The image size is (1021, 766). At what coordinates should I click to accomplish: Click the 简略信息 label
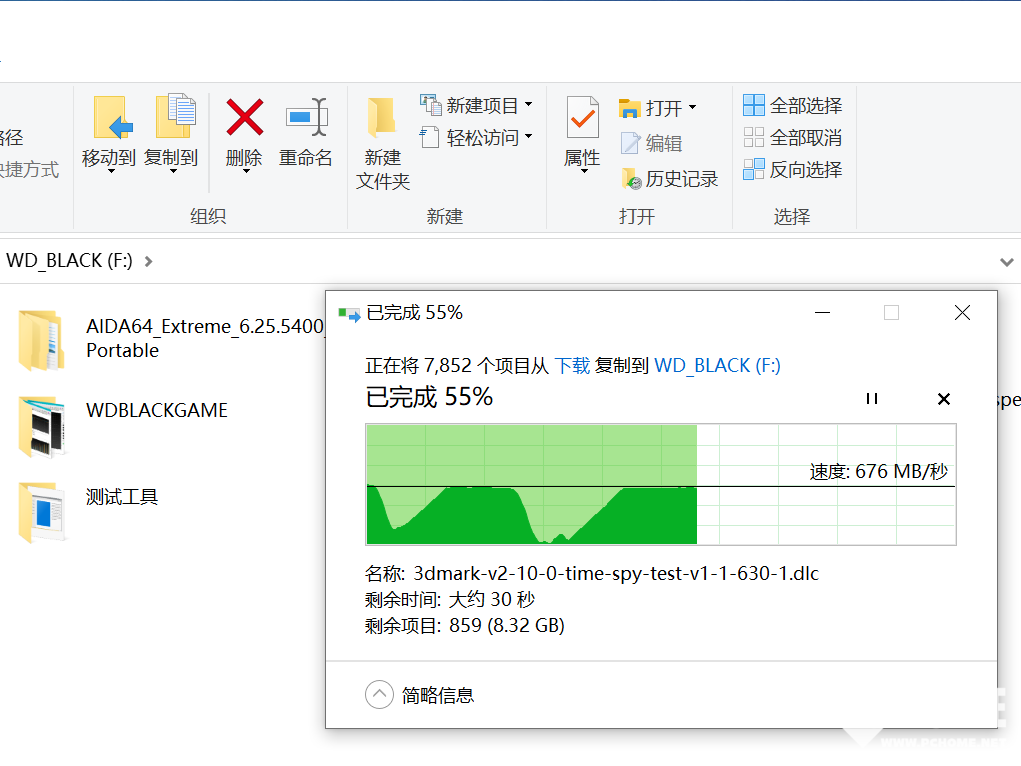click(x=438, y=696)
